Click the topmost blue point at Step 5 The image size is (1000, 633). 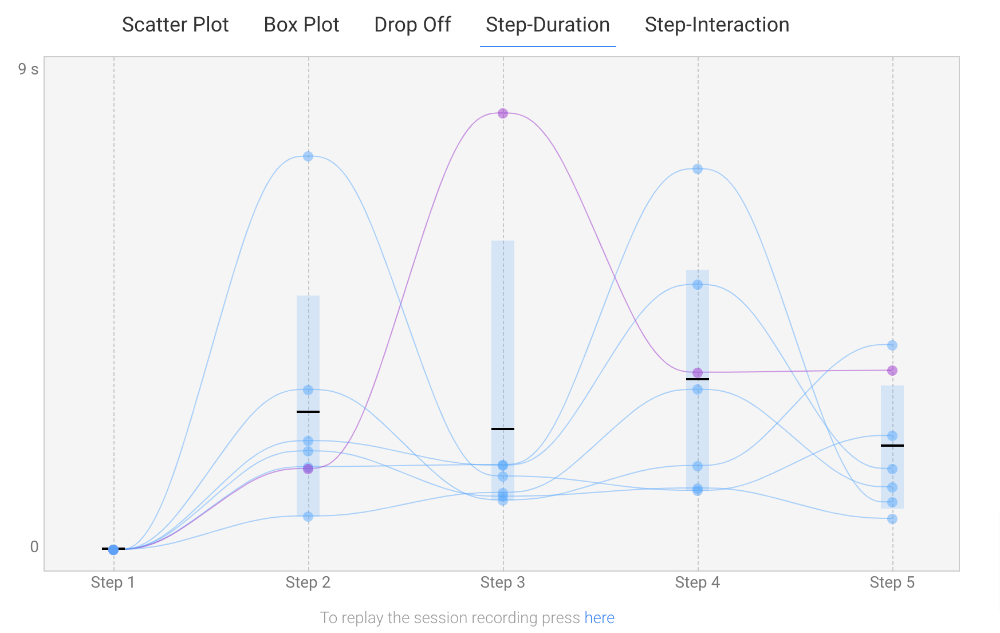point(892,345)
